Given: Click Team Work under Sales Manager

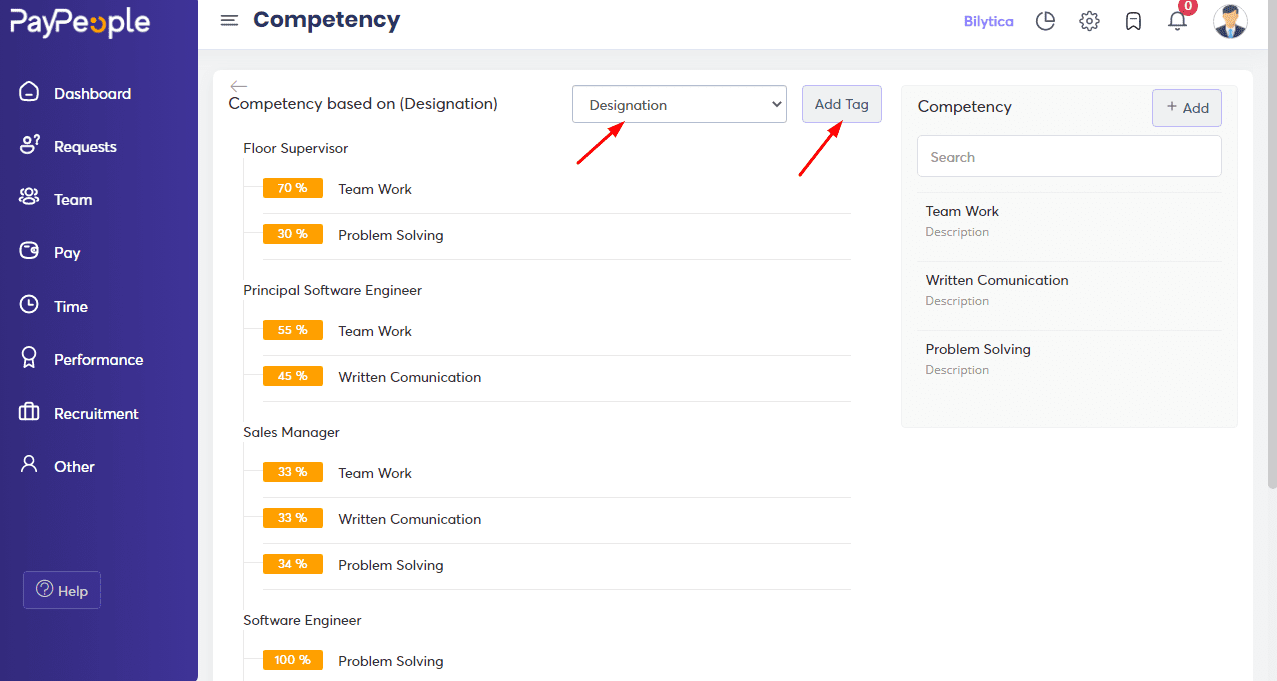Looking at the screenshot, I should pyautogui.click(x=375, y=473).
